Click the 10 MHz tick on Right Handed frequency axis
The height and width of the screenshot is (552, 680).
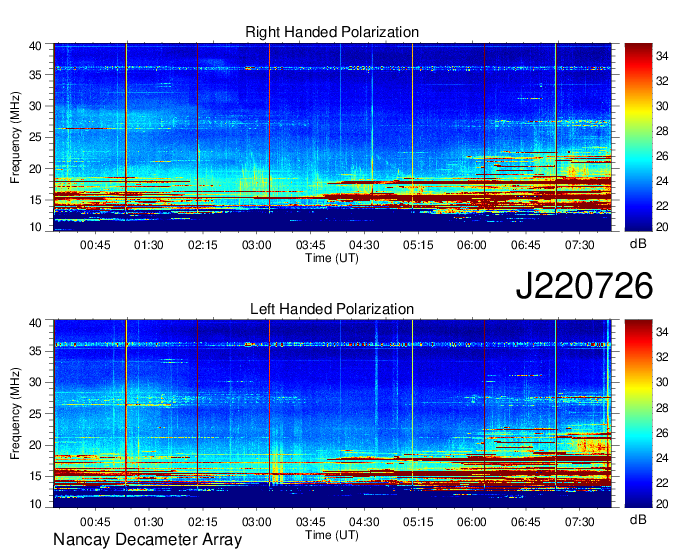36,227
